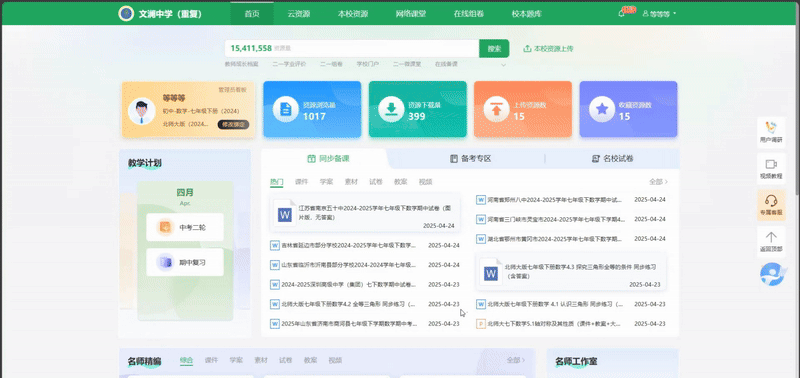Open 北师大版七年级下册数学4.2 全等三角形 item
Viewport: 800px width, 378px height.
348,304
